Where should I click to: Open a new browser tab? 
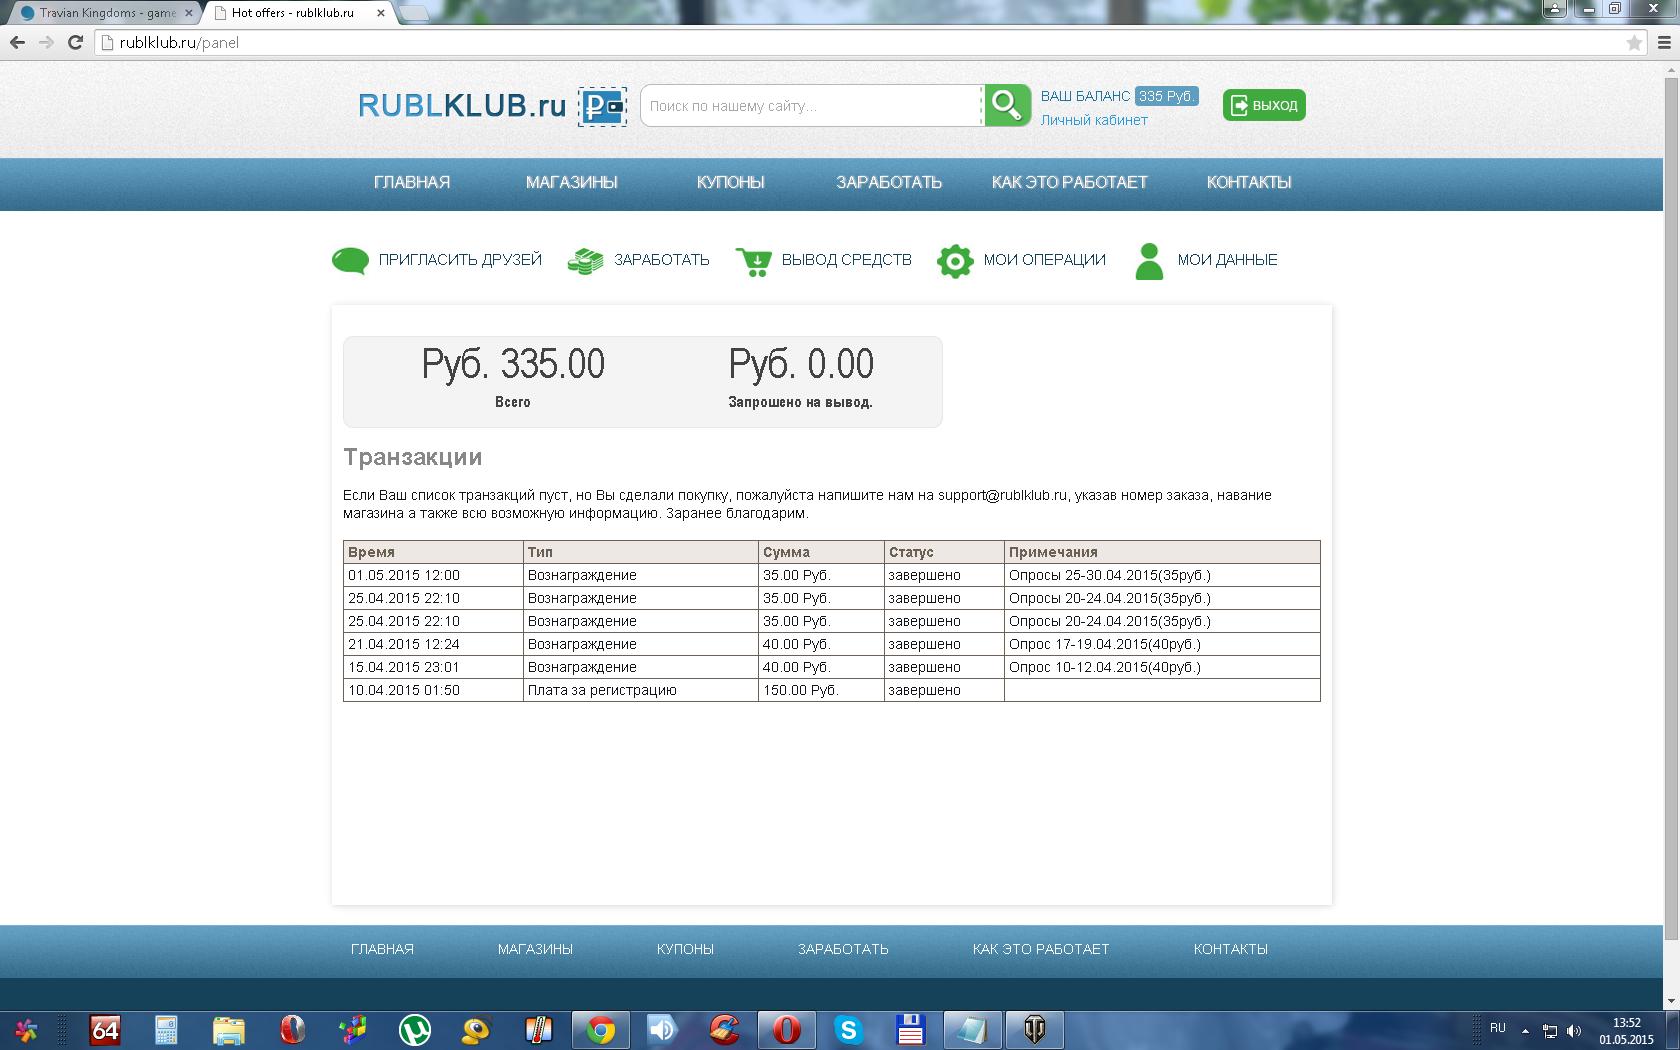(x=414, y=13)
